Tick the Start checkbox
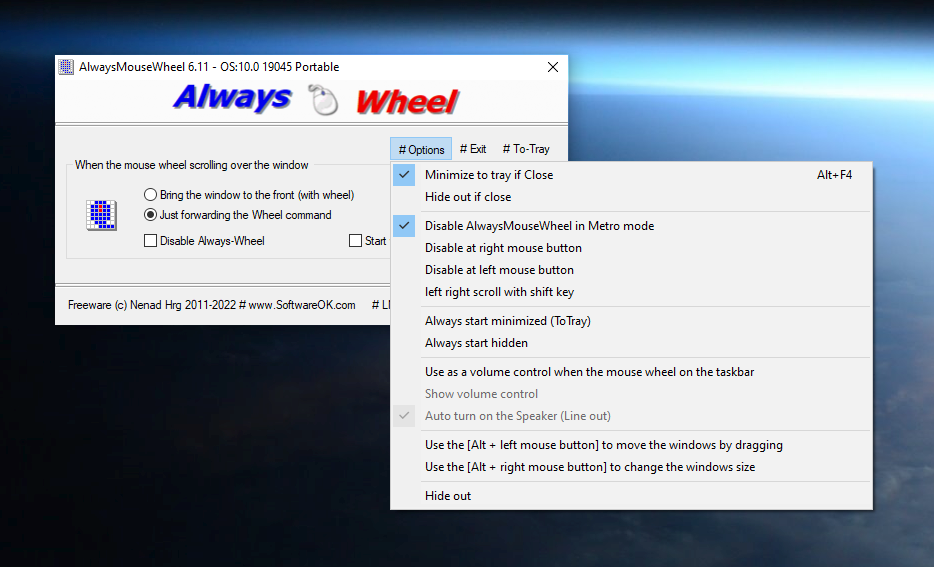This screenshot has width=934, height=567. [x=355, y=241]
